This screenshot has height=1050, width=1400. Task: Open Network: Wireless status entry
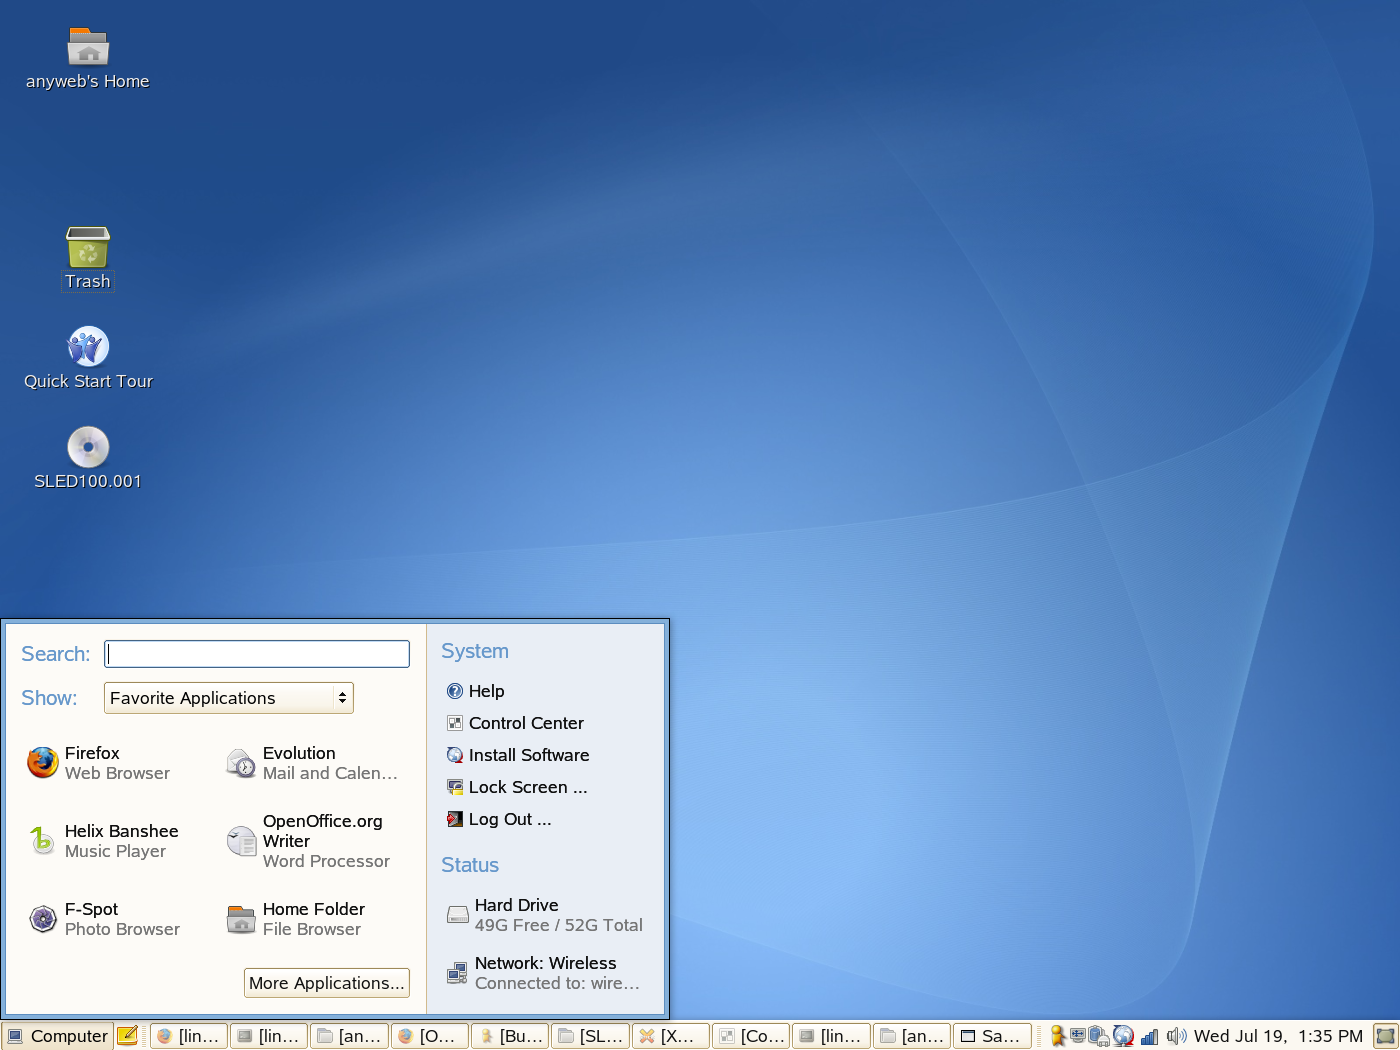tap(543, 973)
